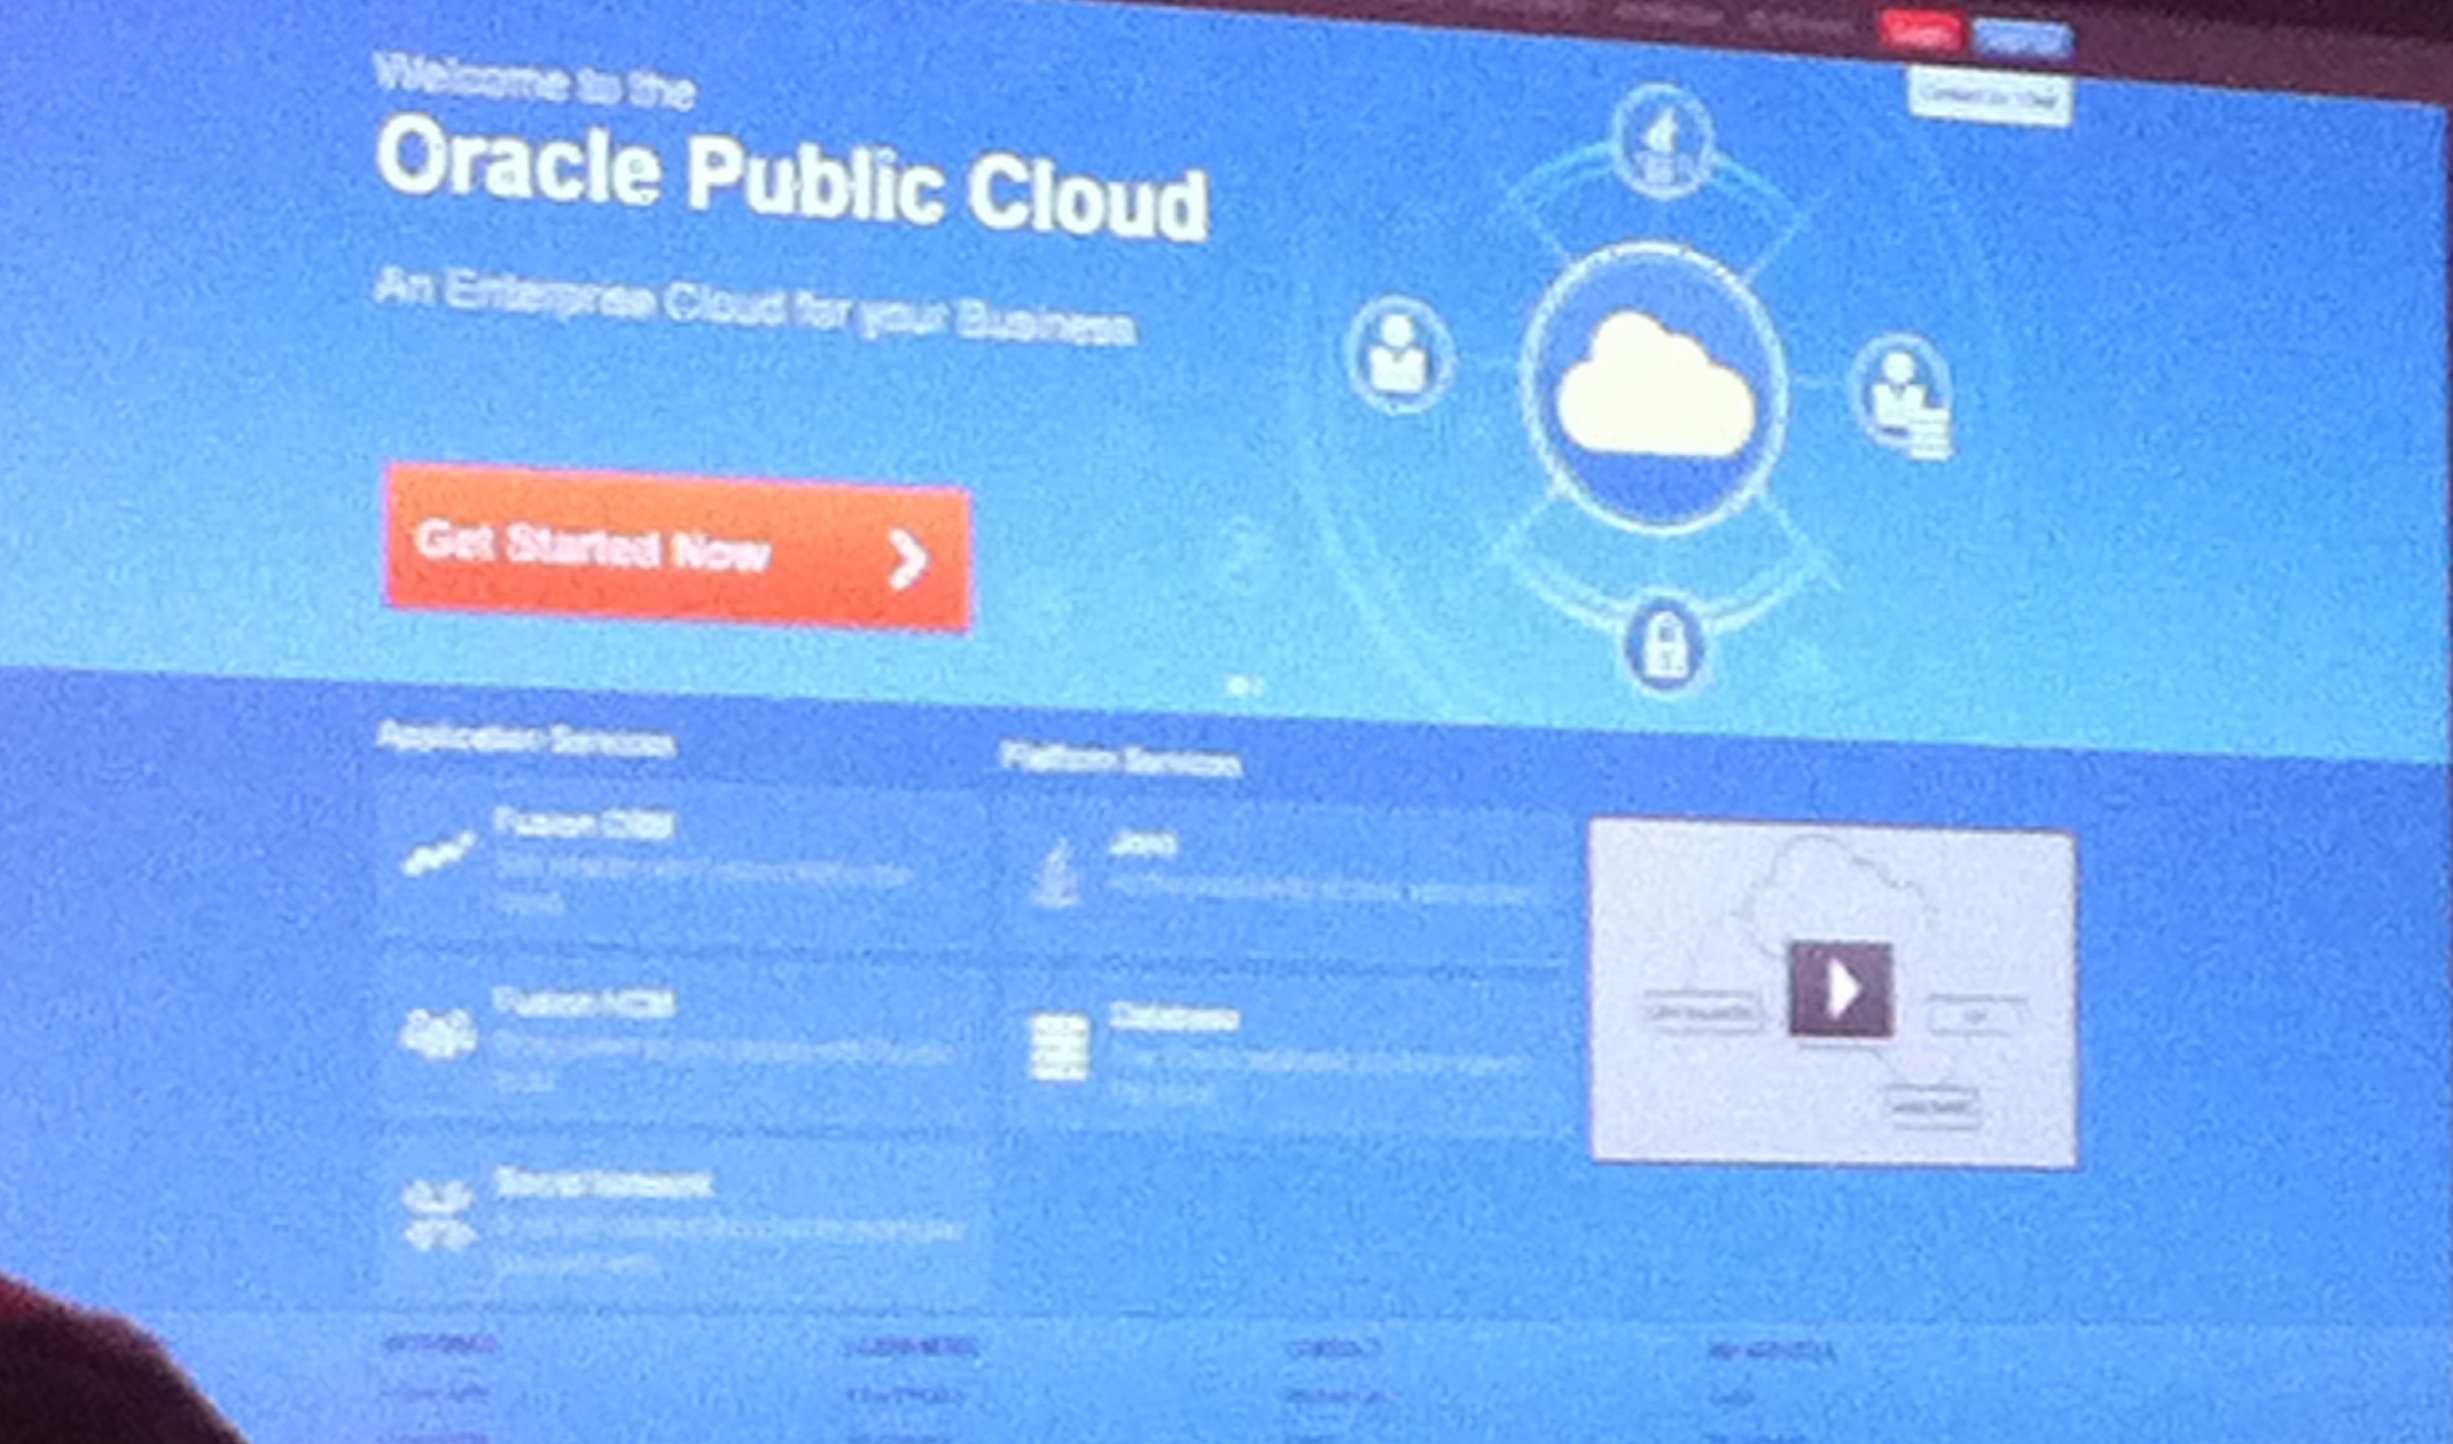Click the Database service icon
The width and height of the screenshot is (2453, 1444).
[1059, 1047]
